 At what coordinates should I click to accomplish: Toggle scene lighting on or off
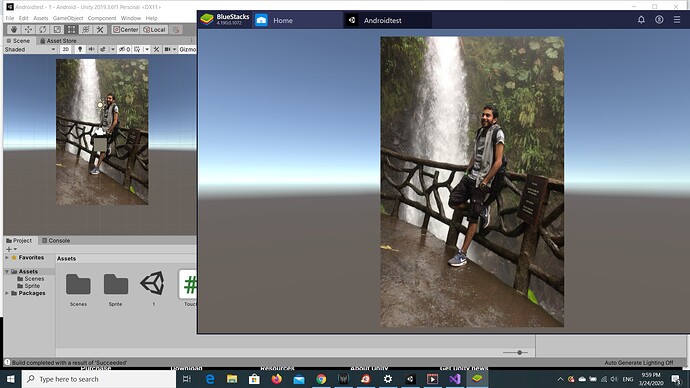[80, 49]
